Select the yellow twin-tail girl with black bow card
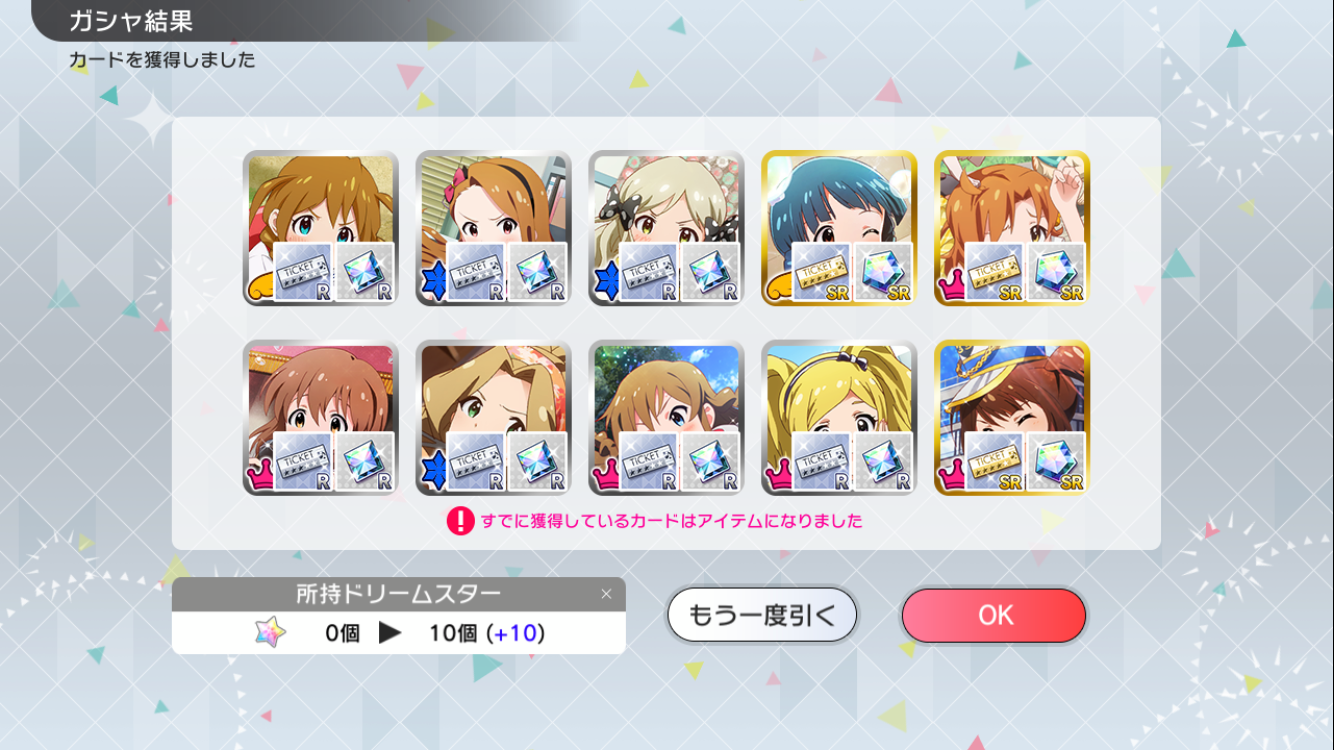The width and height of the screenshot is (1334, 750). tap(840, 417)
